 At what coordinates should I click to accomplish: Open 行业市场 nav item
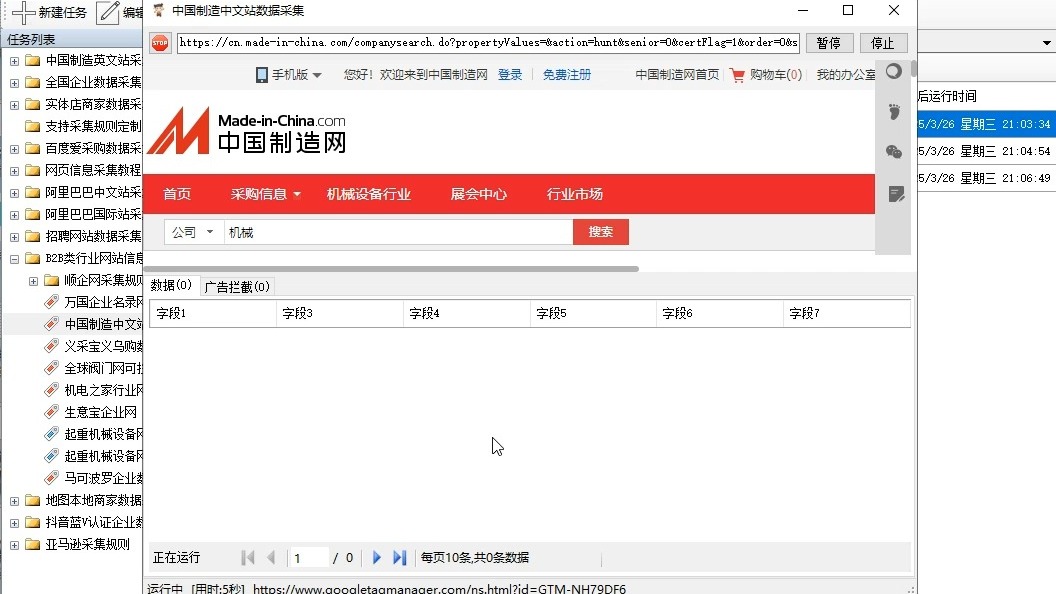click(574, 194)
